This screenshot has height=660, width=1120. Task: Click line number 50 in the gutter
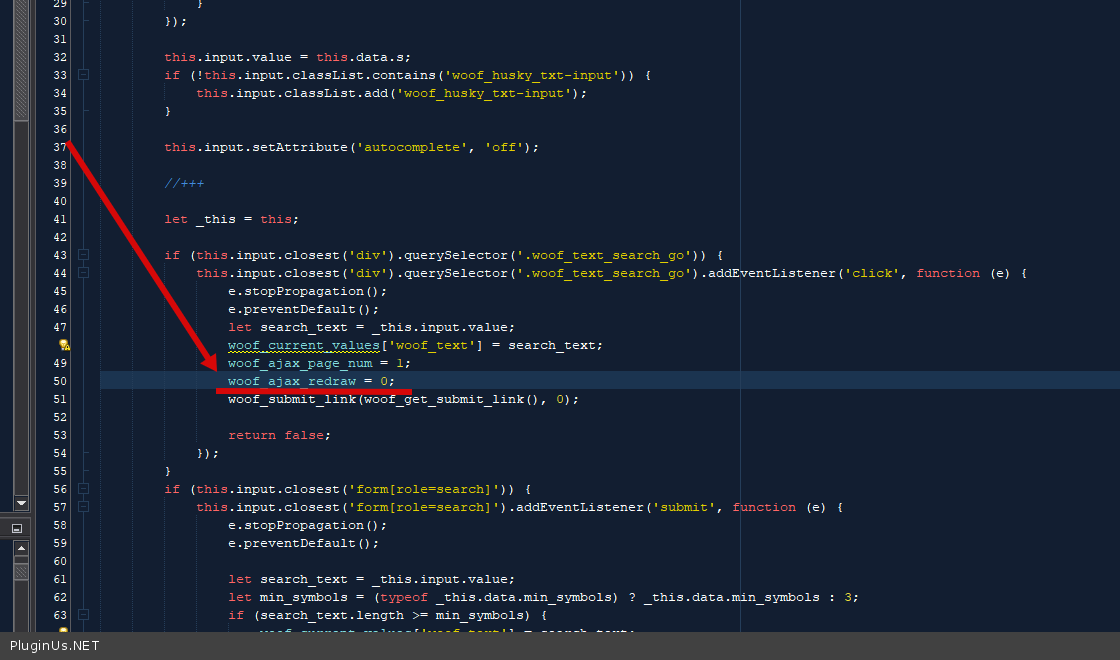(60, 381)
